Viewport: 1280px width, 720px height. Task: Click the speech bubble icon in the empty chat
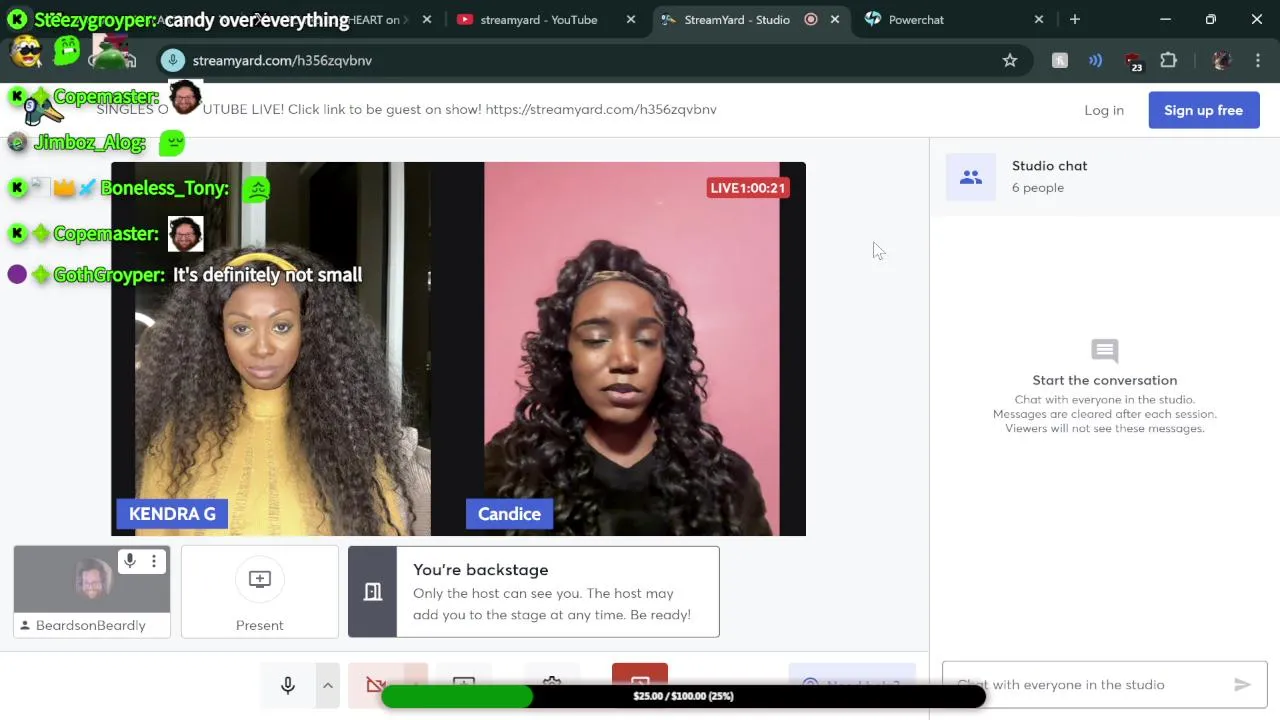click(x=1105, y=351)
